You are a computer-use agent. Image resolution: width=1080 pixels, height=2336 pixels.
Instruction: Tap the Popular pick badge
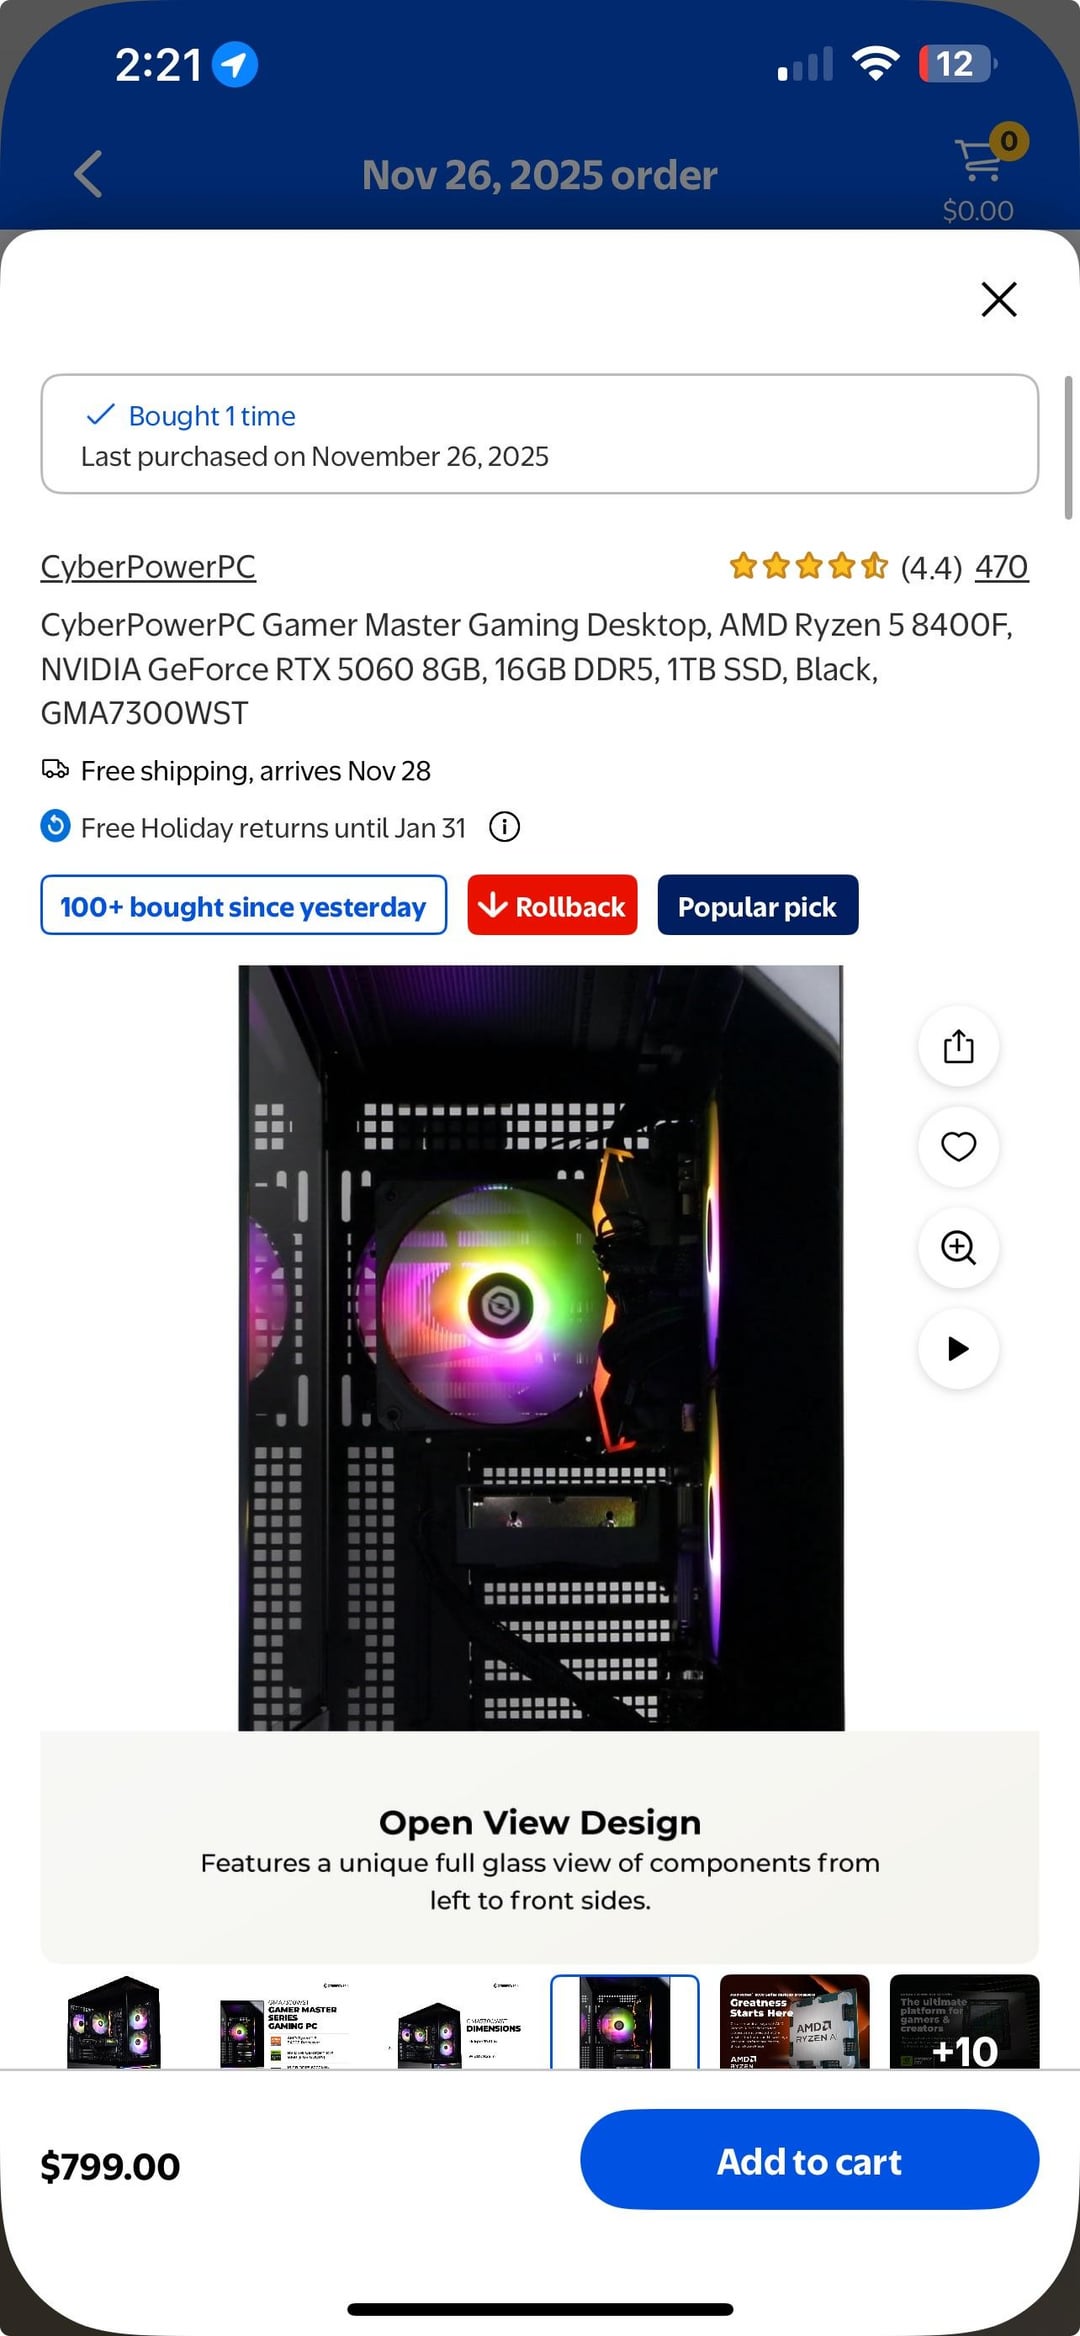(x=758, y=905)
